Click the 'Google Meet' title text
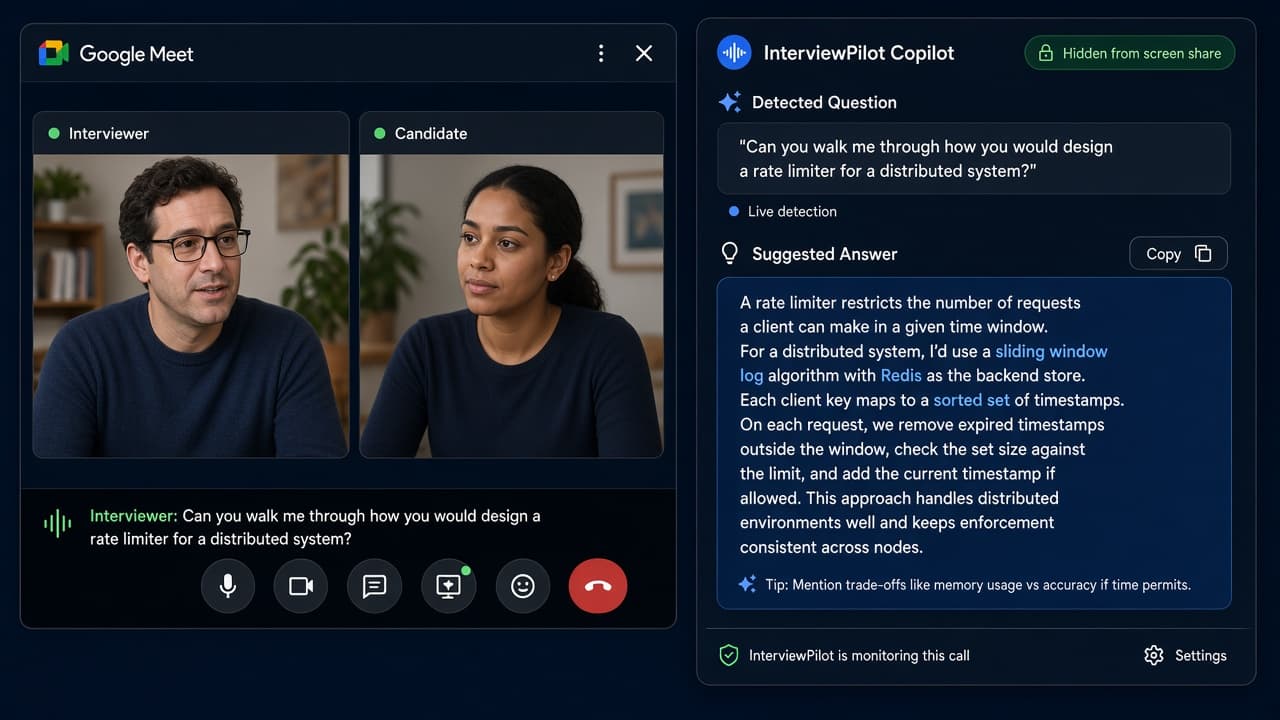Image resolution: width=1280 pixels, height=720 pixels. click(136, 54)
